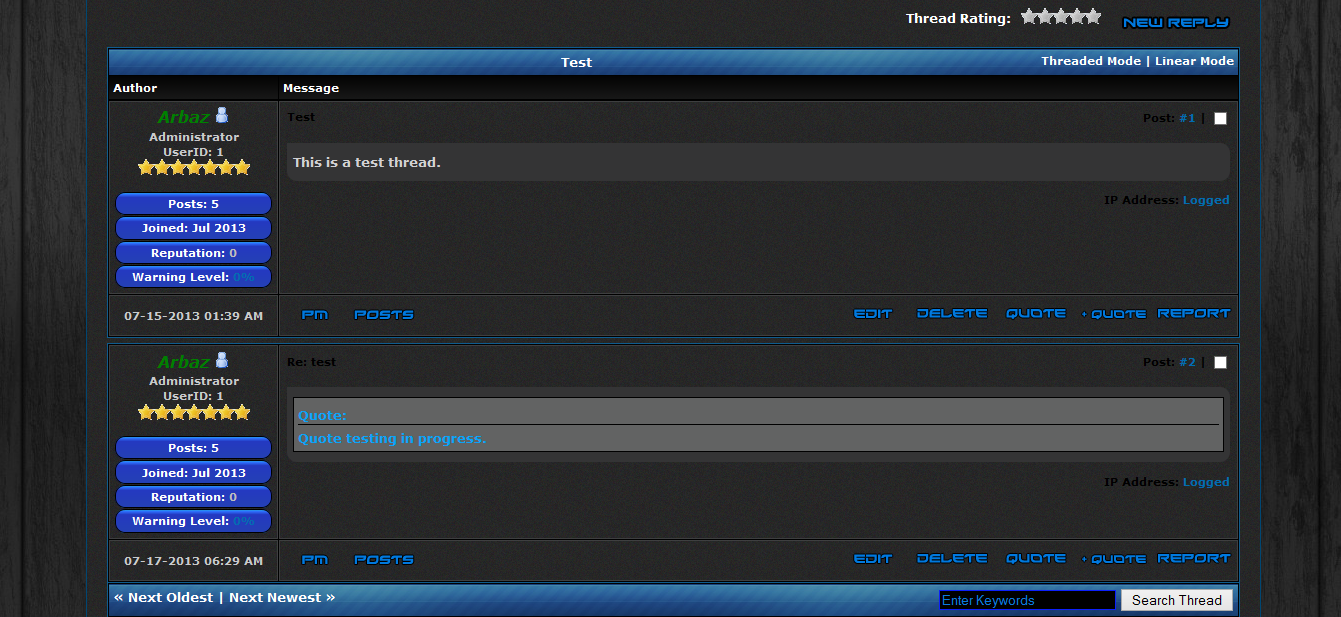1341x617 pixels.
Task: Report post #2
Action: [1194, 559]
